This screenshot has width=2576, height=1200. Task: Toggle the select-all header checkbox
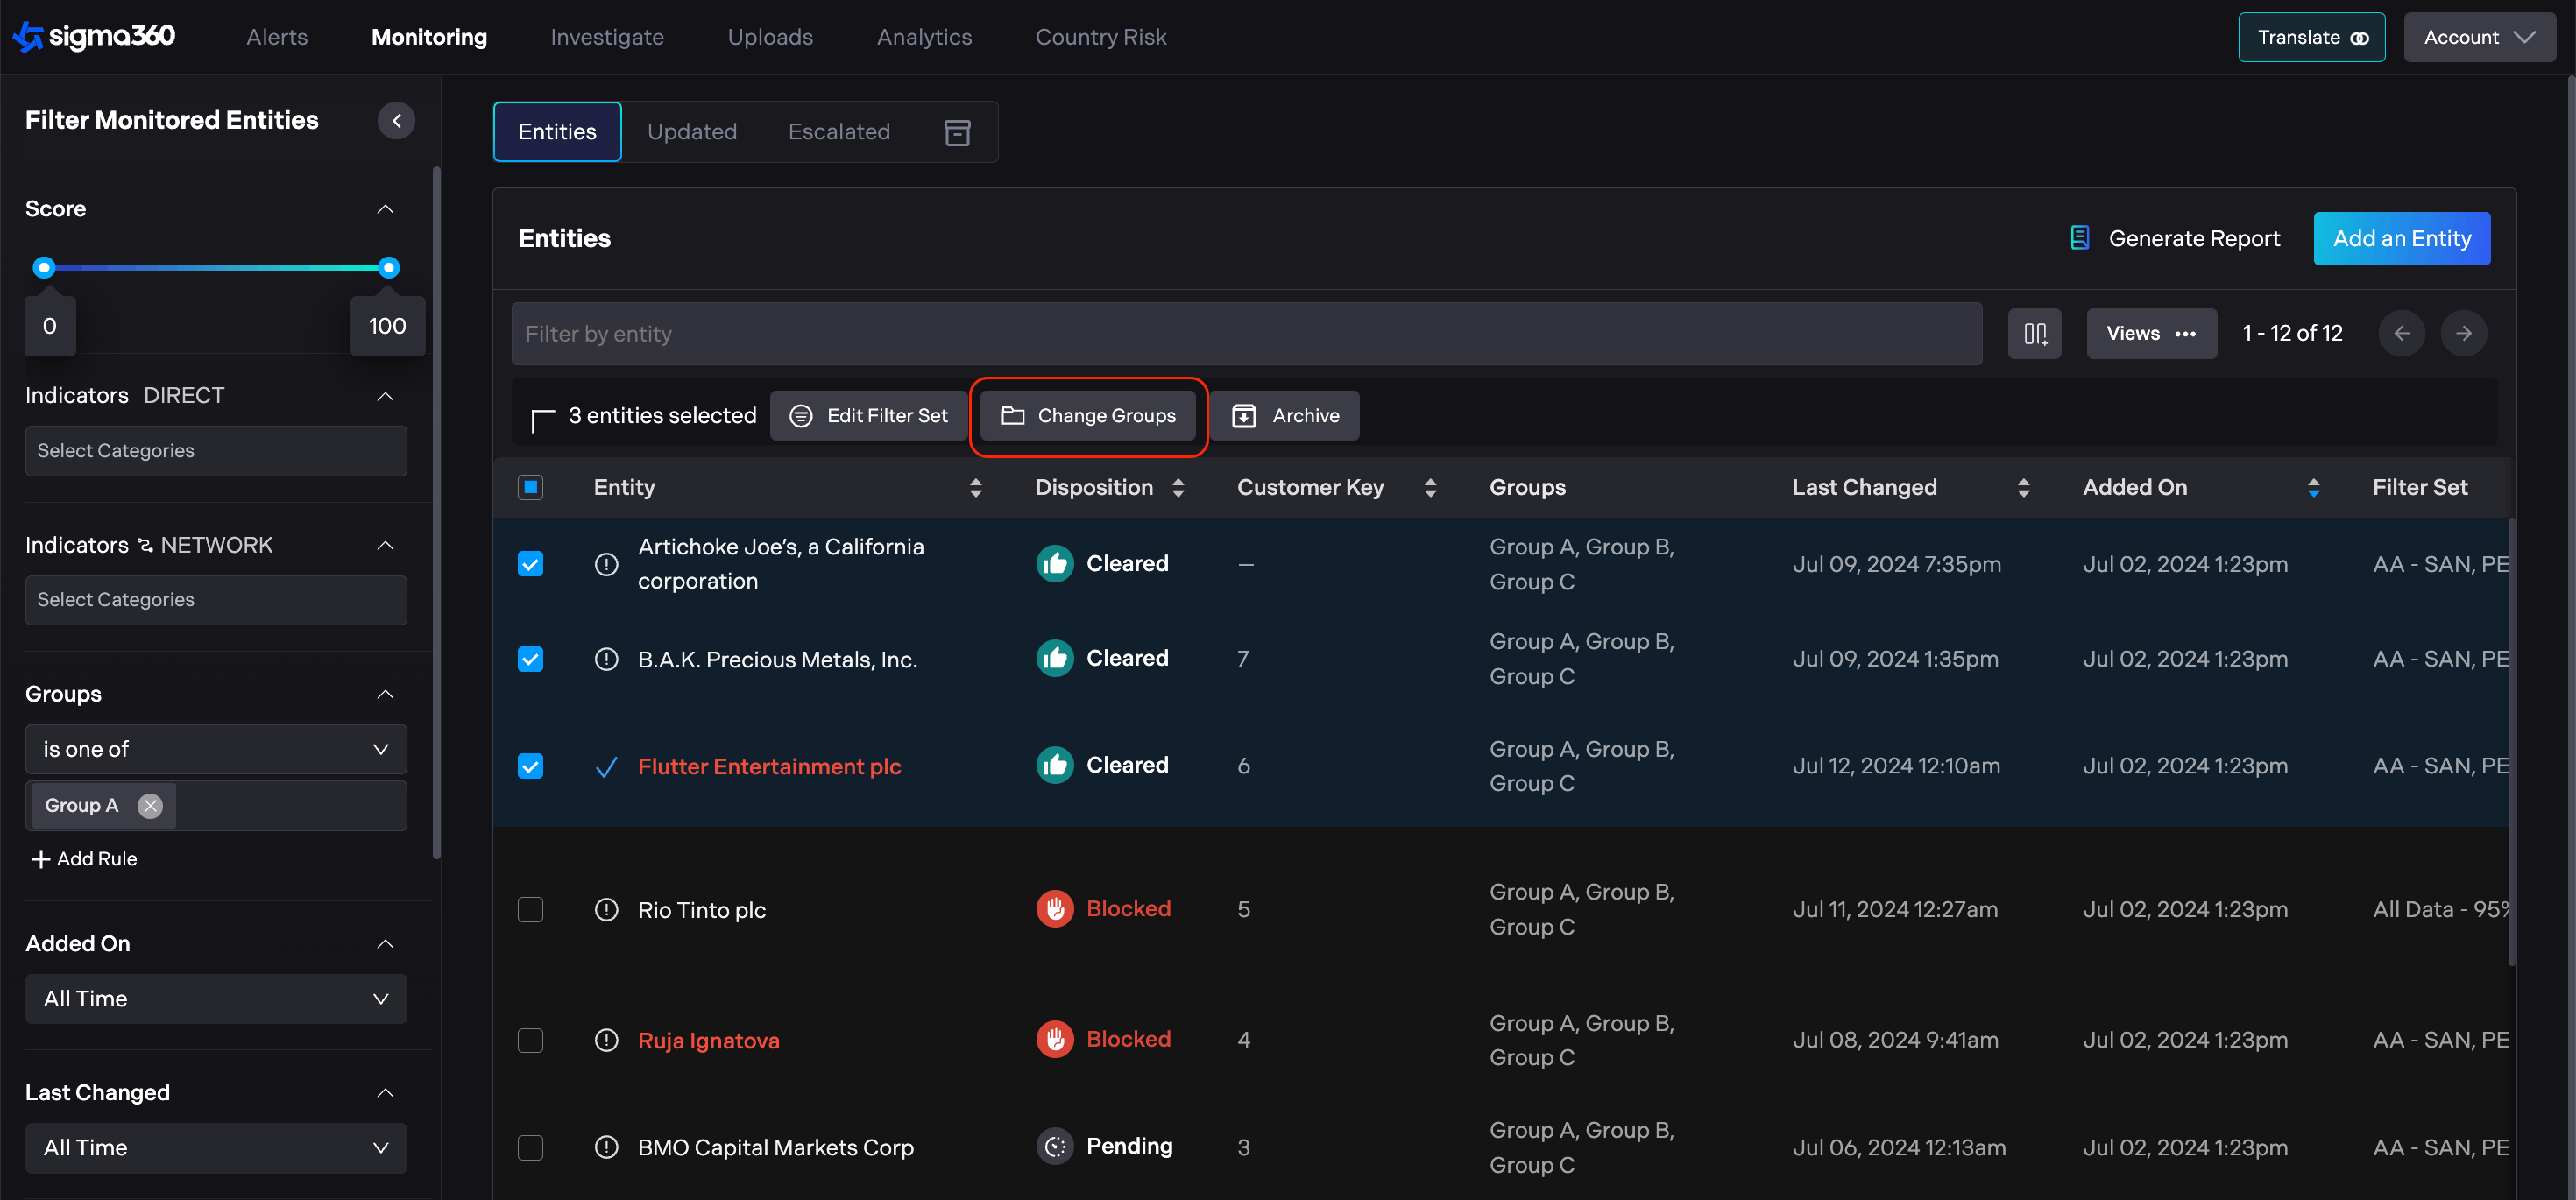pos(530,487)
